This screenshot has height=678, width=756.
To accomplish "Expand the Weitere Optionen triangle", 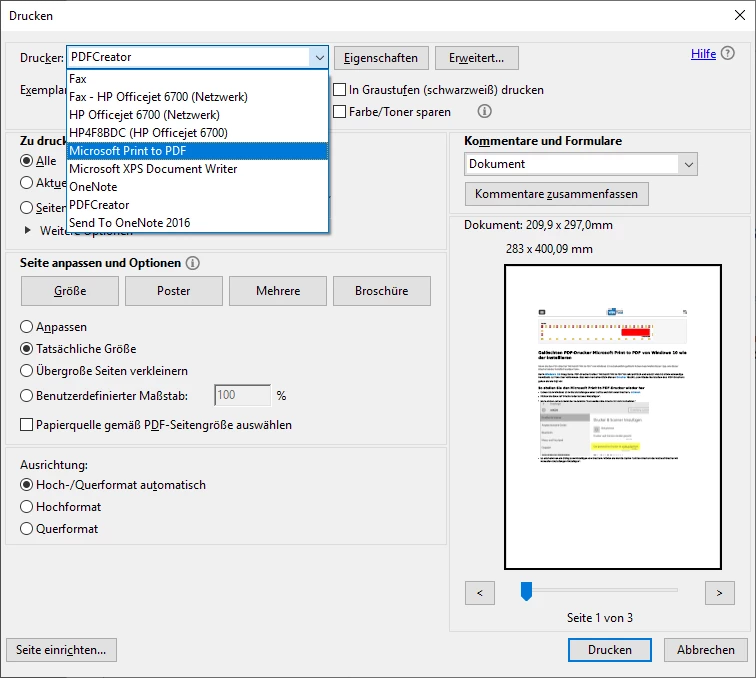I will (27, 231).
